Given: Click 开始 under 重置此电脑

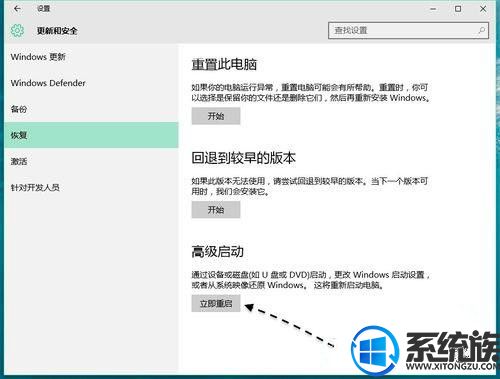Looking at the screenshot, I should pyautogui.click(x=216, y=116).
